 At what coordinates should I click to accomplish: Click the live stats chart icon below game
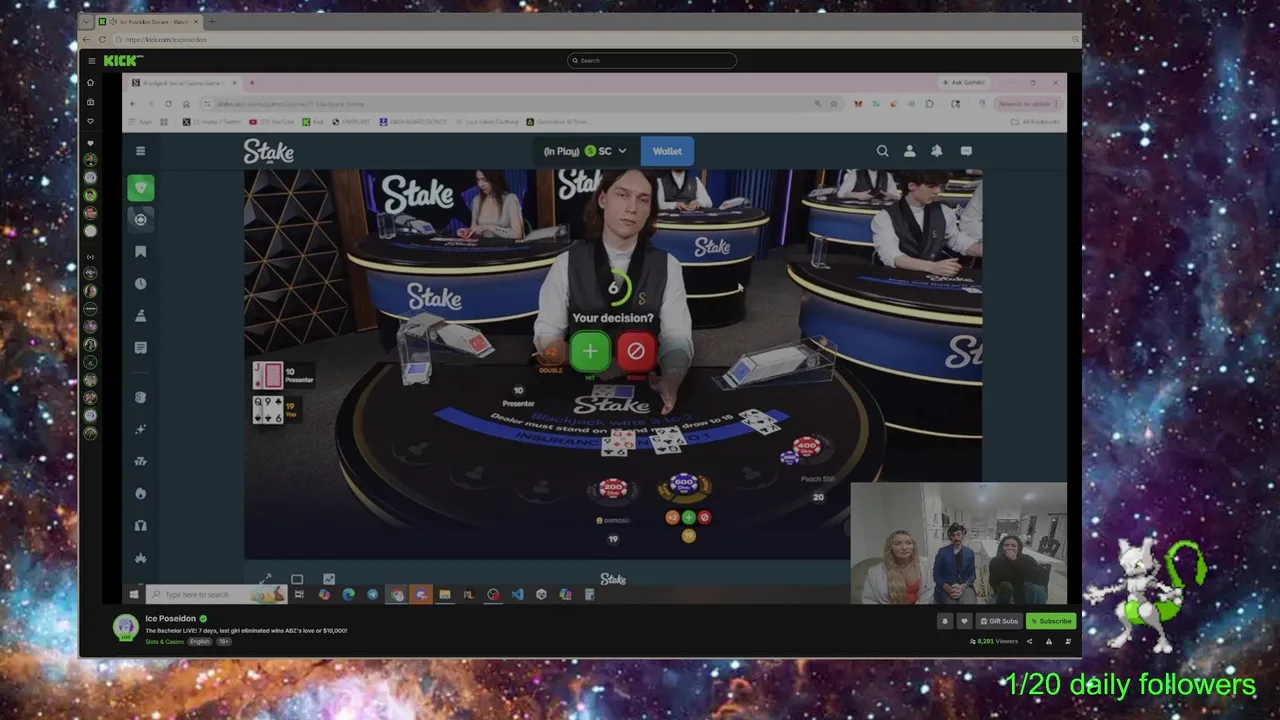[x=329, y=579]
